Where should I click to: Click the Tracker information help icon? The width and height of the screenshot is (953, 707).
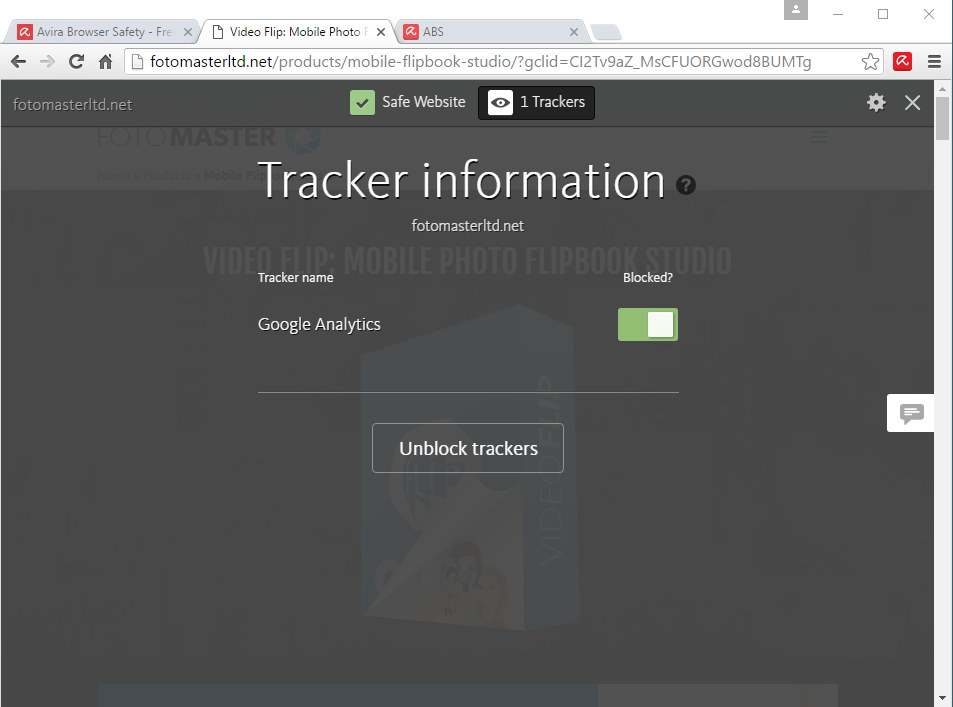click(x=686, y=185)
